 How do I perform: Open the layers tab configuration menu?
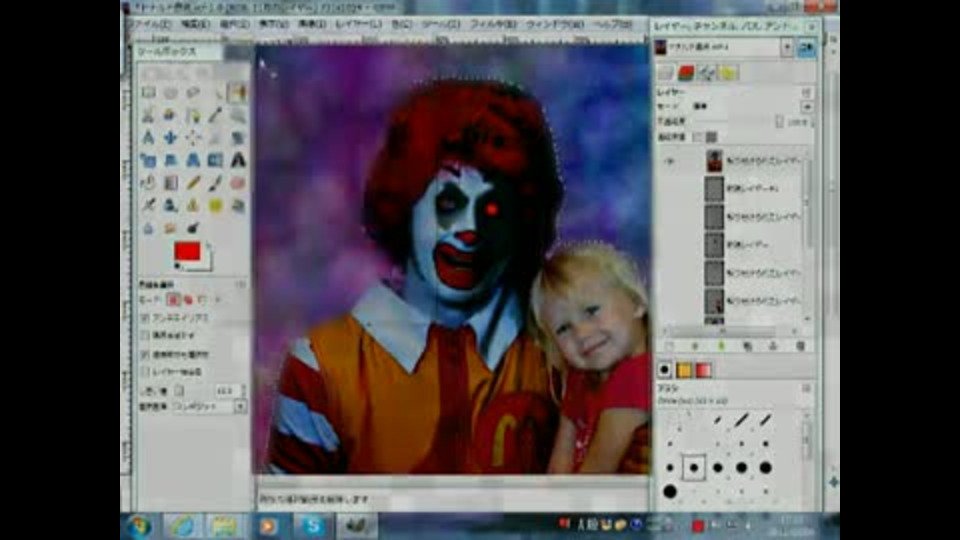806,92
